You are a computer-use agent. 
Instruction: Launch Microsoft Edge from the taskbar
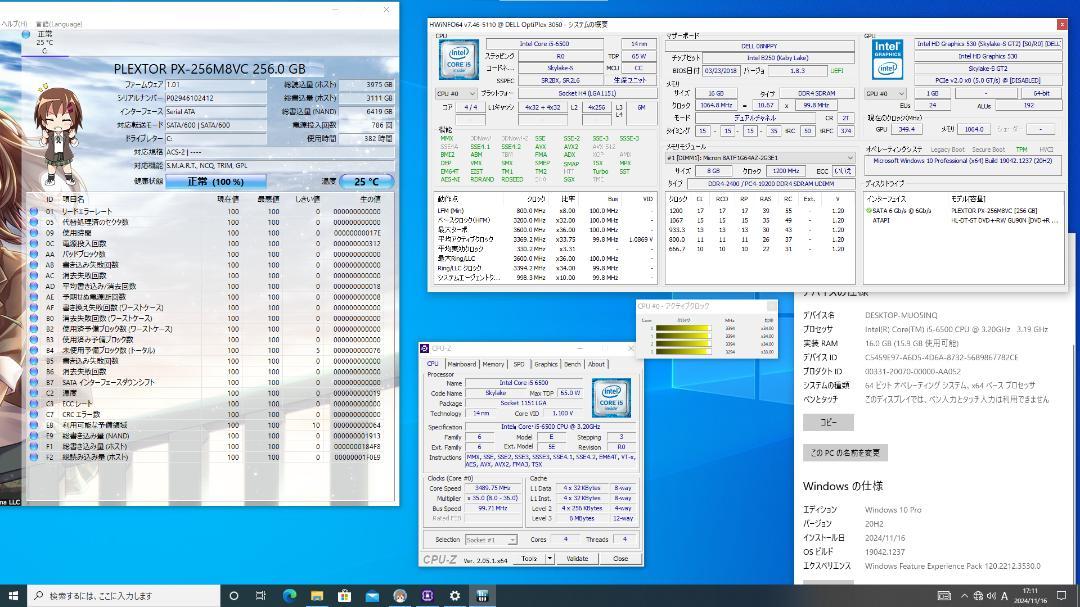tap(289, 595)
